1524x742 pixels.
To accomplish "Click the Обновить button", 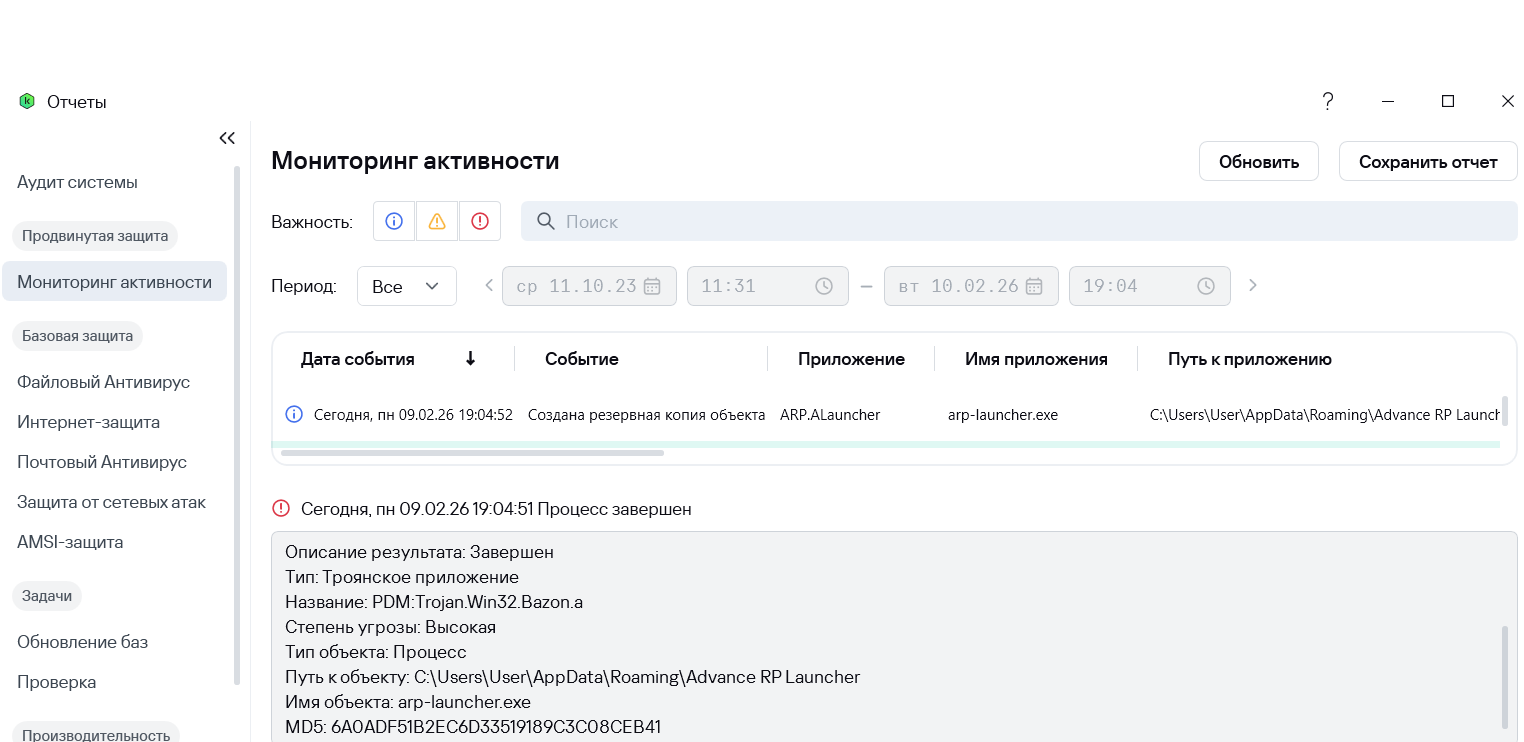I will pyautogui.click(x=1258, y=162).
